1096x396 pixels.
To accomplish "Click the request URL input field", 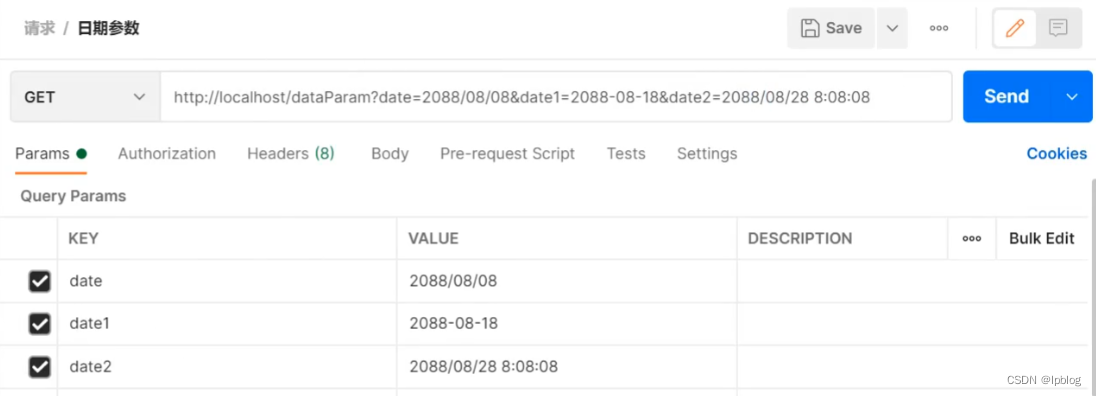I will [x=556, y=96].
